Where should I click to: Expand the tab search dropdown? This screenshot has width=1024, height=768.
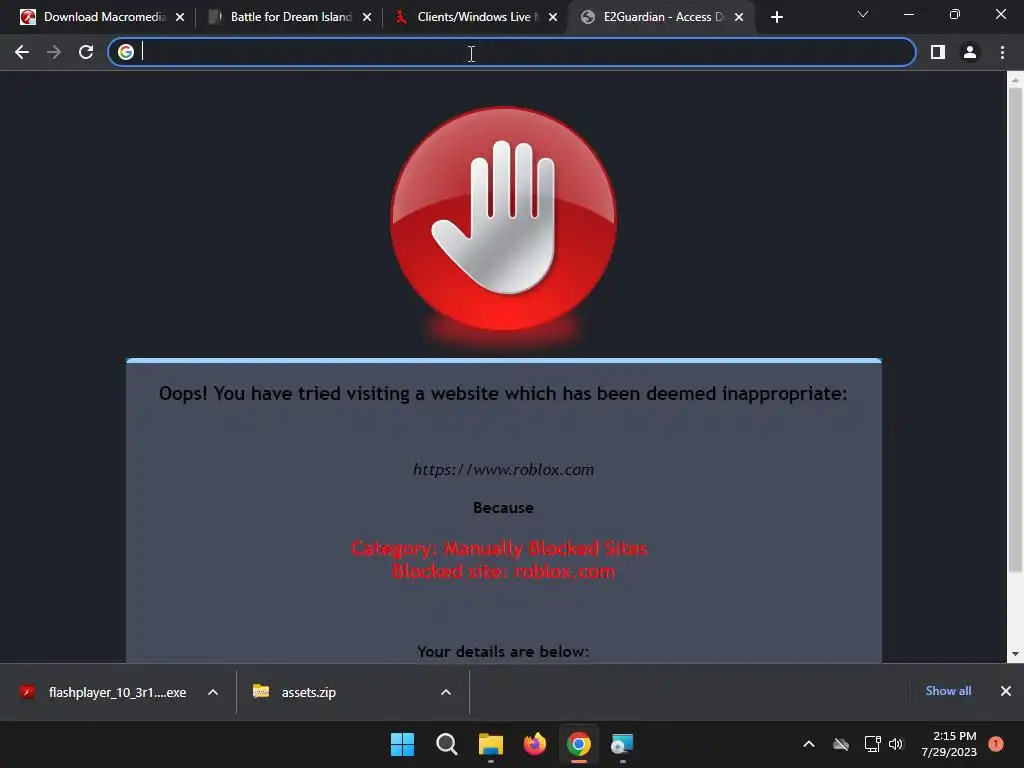pyautogui.click(x=863, y=14)
